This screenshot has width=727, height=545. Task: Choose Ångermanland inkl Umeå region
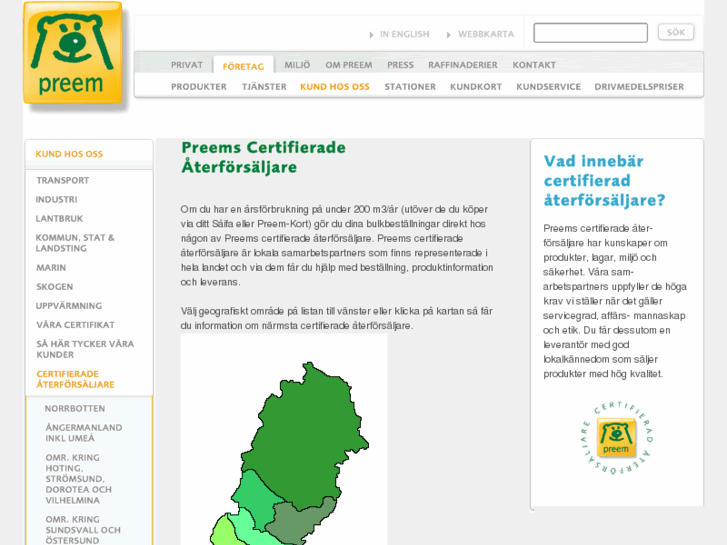coord(83,433)
